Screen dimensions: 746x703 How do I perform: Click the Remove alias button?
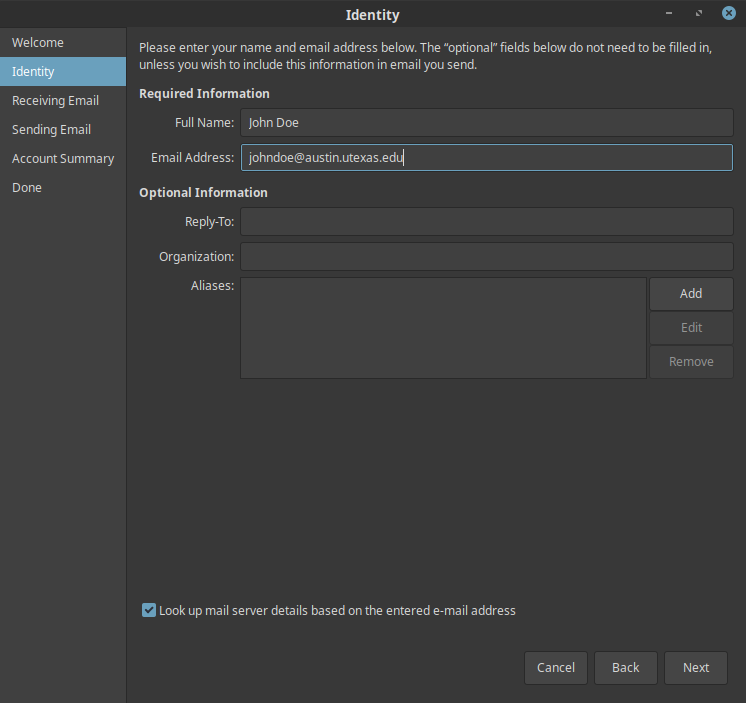(x=691, y=362)
